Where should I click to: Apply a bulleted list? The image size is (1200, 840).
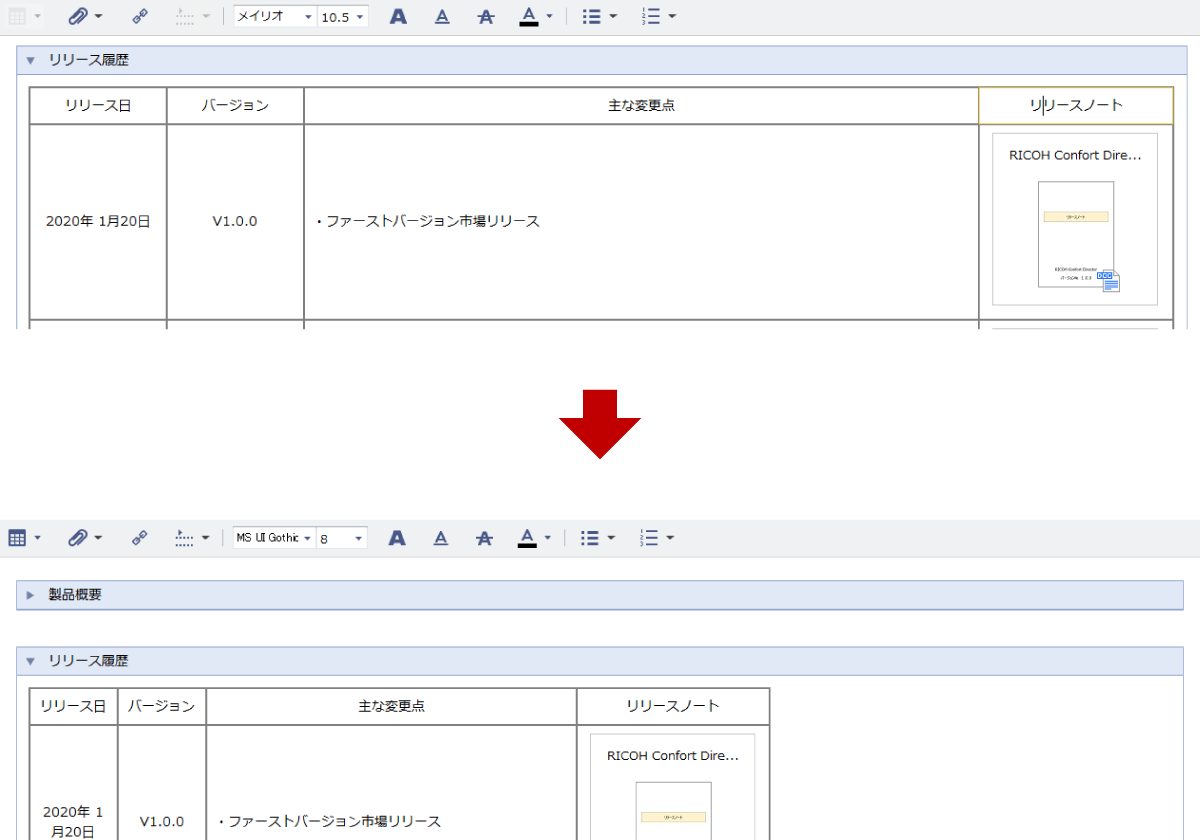(x=592, y=15)
